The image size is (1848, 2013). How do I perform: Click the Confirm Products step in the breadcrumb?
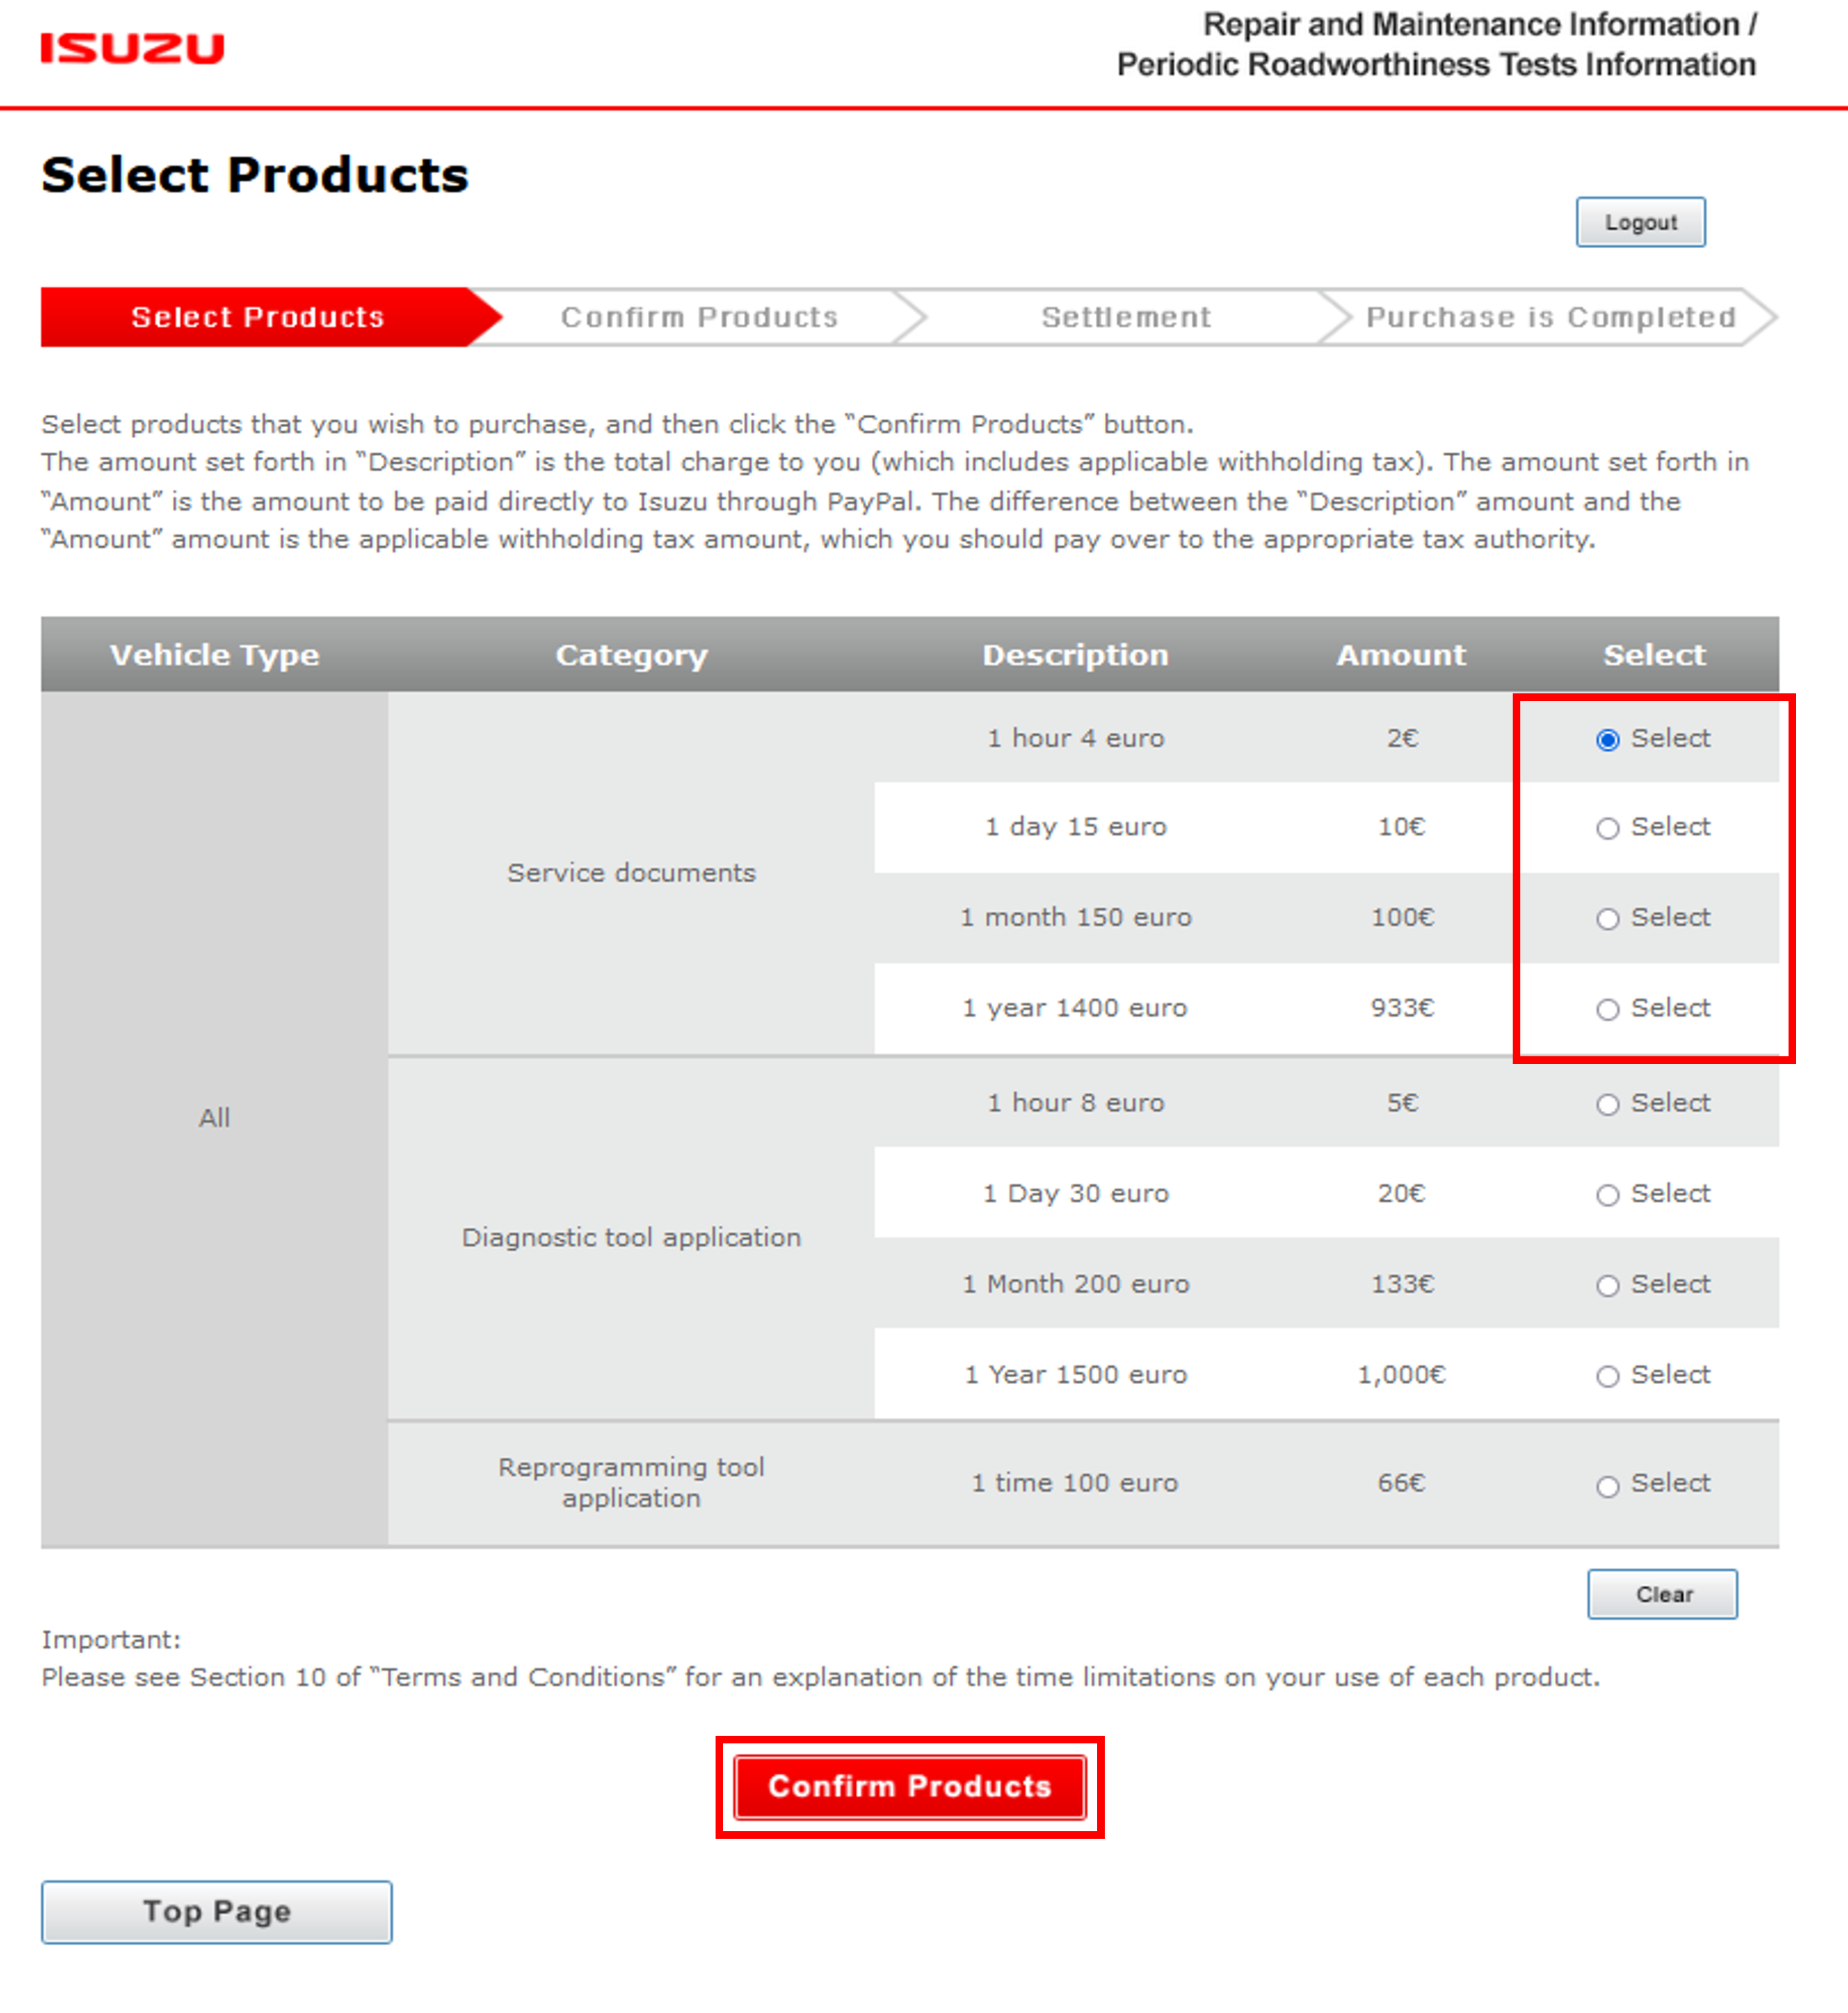pyautogui.click(x=700, y=317)
